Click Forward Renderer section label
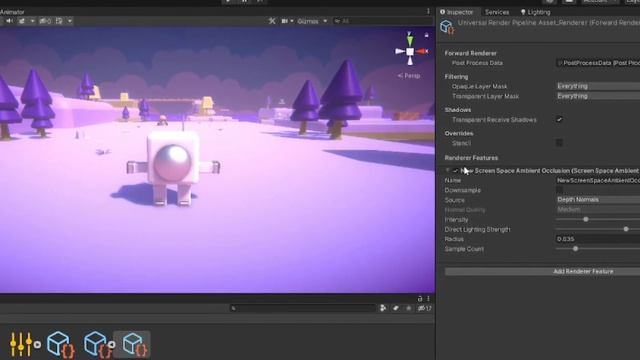Image resolution: width=640 pixels, height=360 pixels. click(x=470, y=53)
